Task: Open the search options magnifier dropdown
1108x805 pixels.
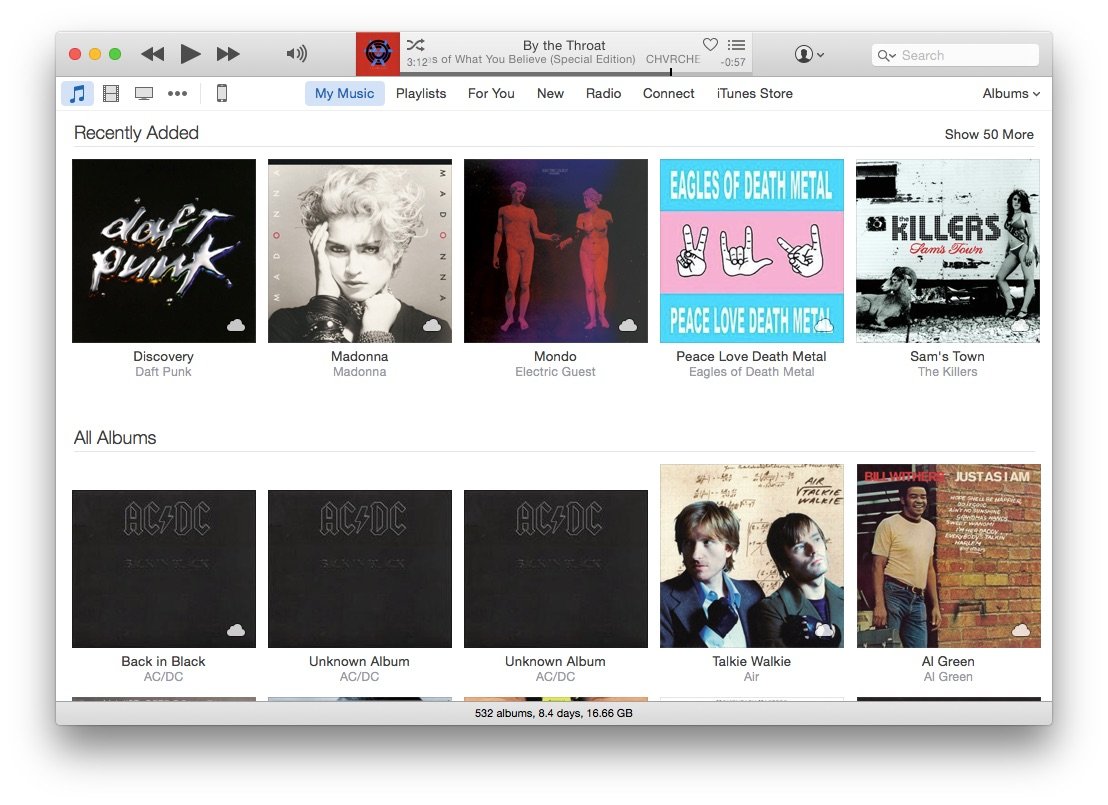Action: click(886, 55)
